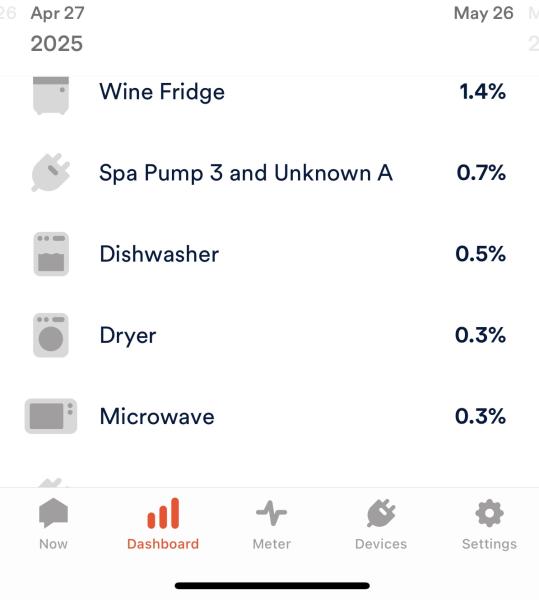This screenshot has height=600, width=539.
Task: Tap the 0.5% Dishwasher percentage
Action: click(480, 254)
